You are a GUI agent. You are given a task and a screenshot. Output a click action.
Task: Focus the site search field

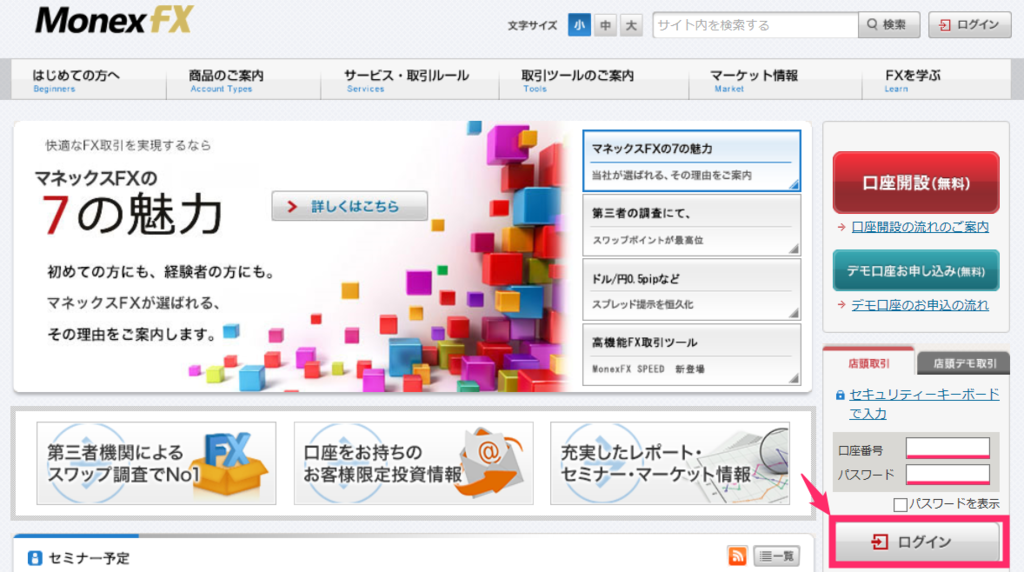[755, 25]
